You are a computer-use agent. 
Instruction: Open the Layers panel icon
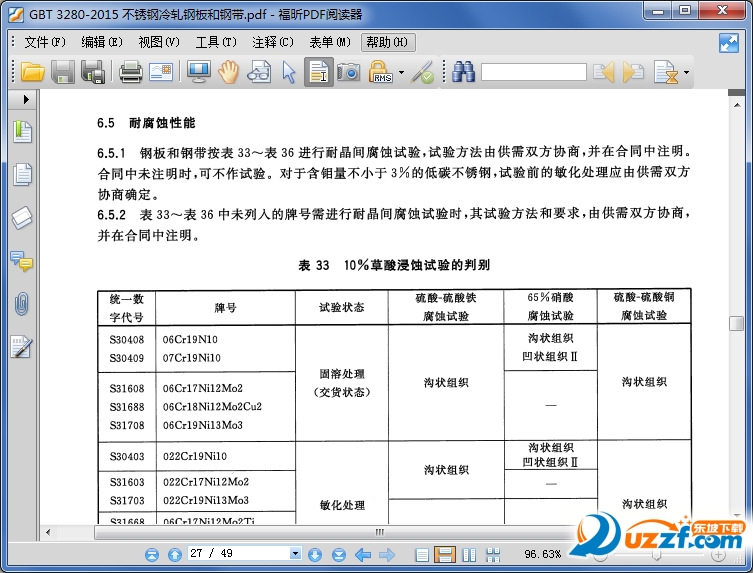click(x=22, y=218)
